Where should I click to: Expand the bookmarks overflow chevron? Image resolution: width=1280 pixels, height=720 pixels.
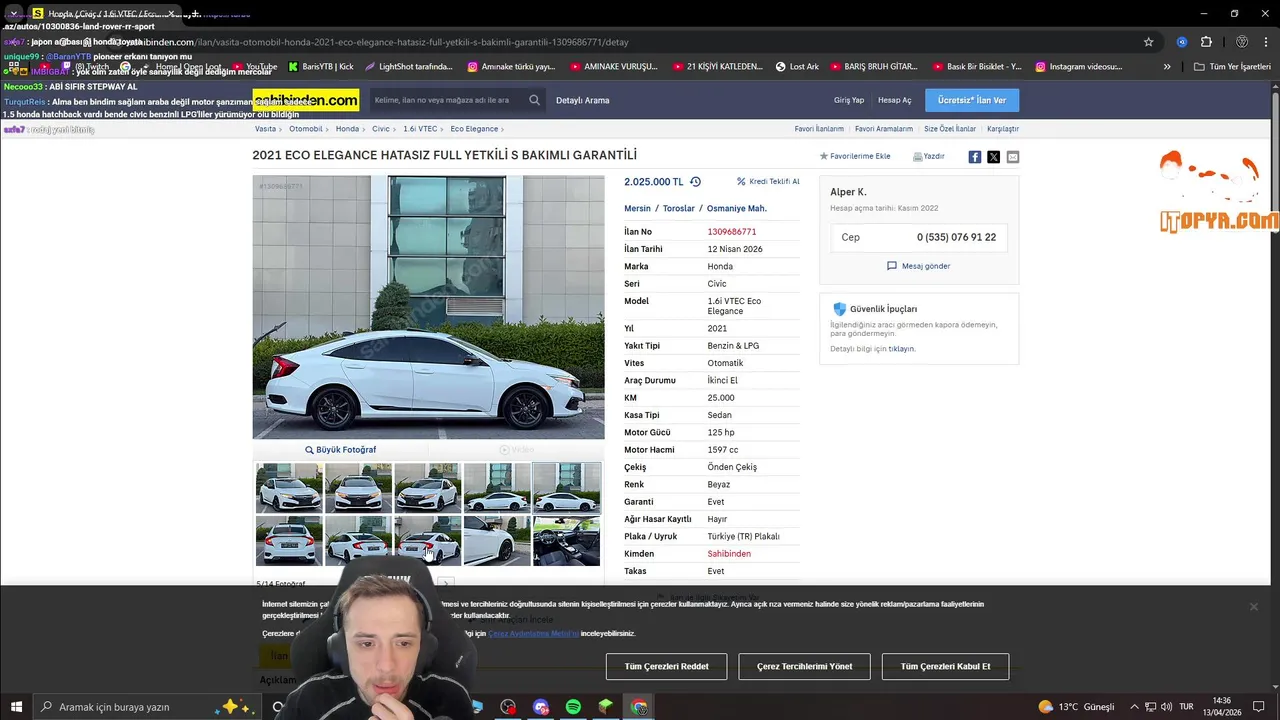pyautogui.click(x=1167, y=67)
